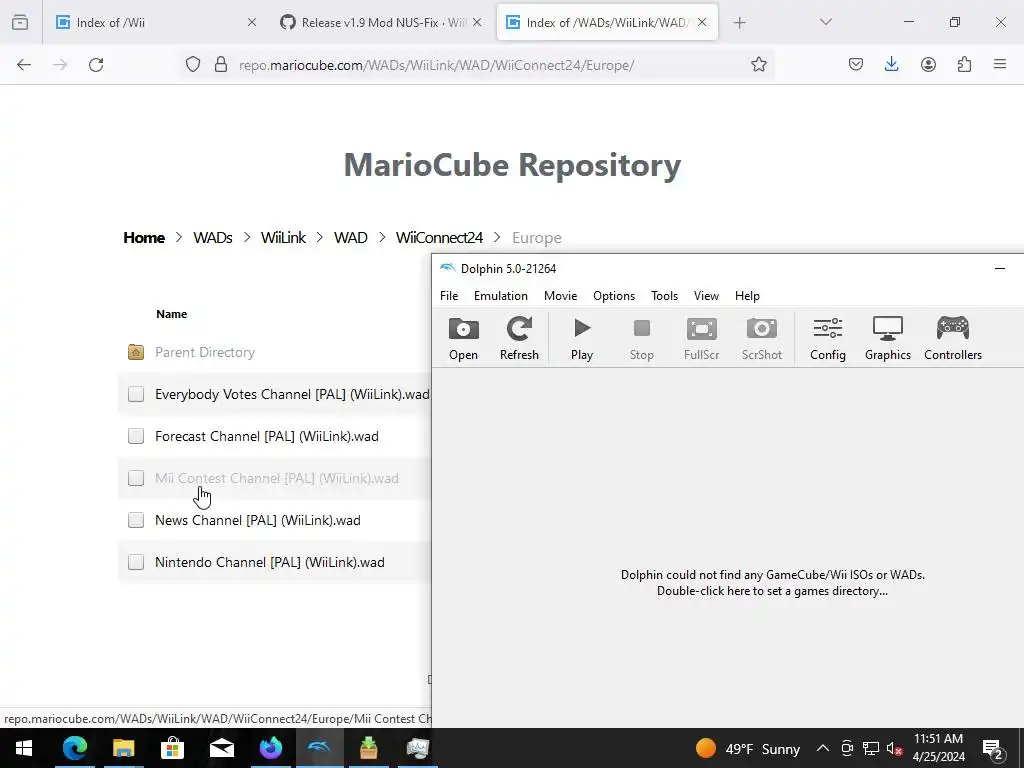
Task: Click the Open toolbar icon in Dolphin
Action: click(x=463, y=338)
